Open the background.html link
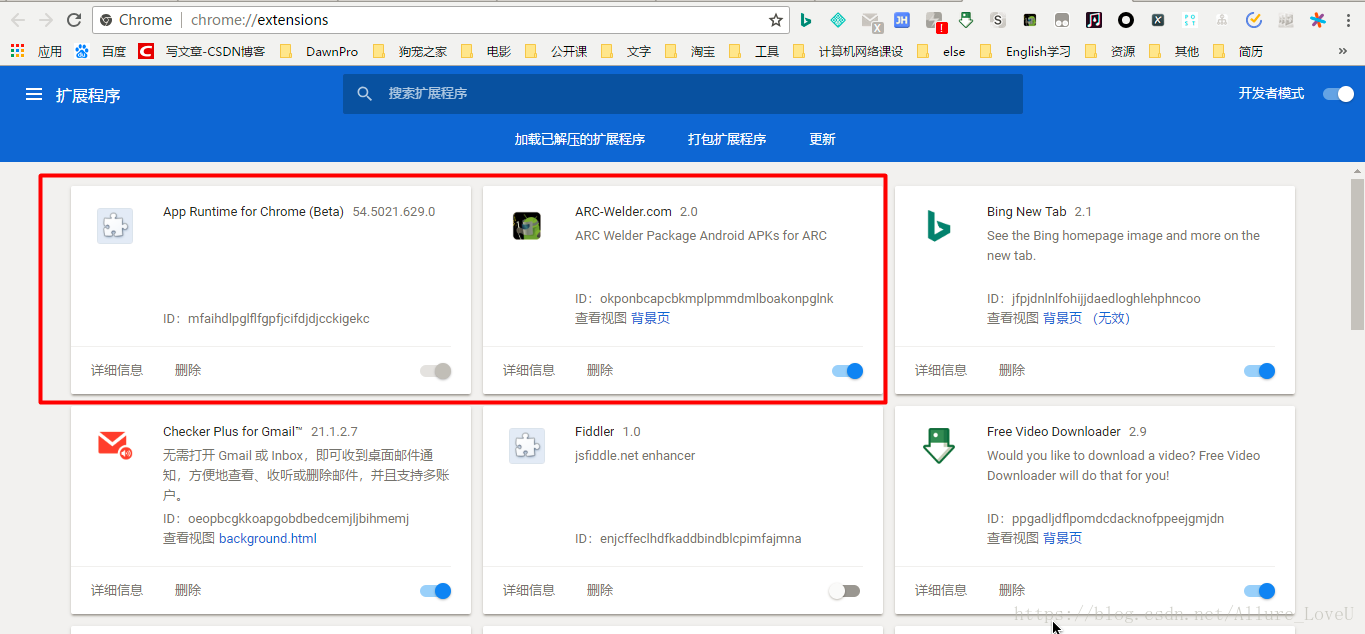The width and height of the screenshot is (1365, 634). click(x=268, y=538)
